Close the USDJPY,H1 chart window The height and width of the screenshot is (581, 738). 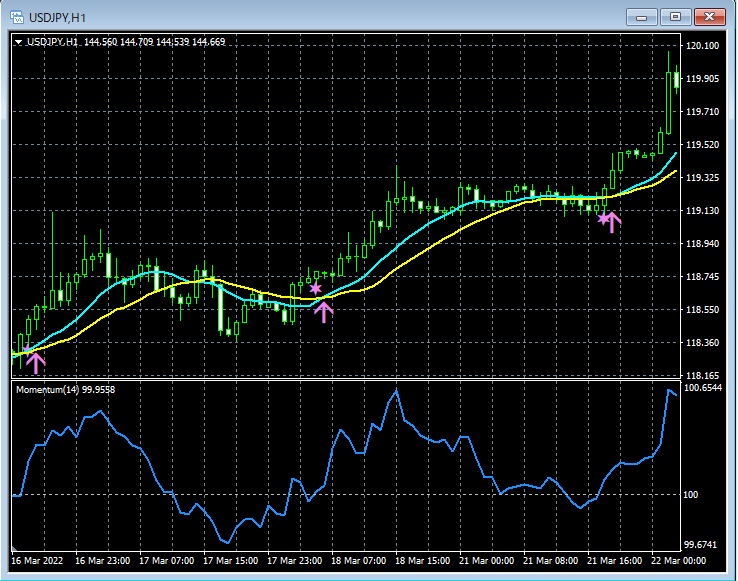(x=710, y=17)
